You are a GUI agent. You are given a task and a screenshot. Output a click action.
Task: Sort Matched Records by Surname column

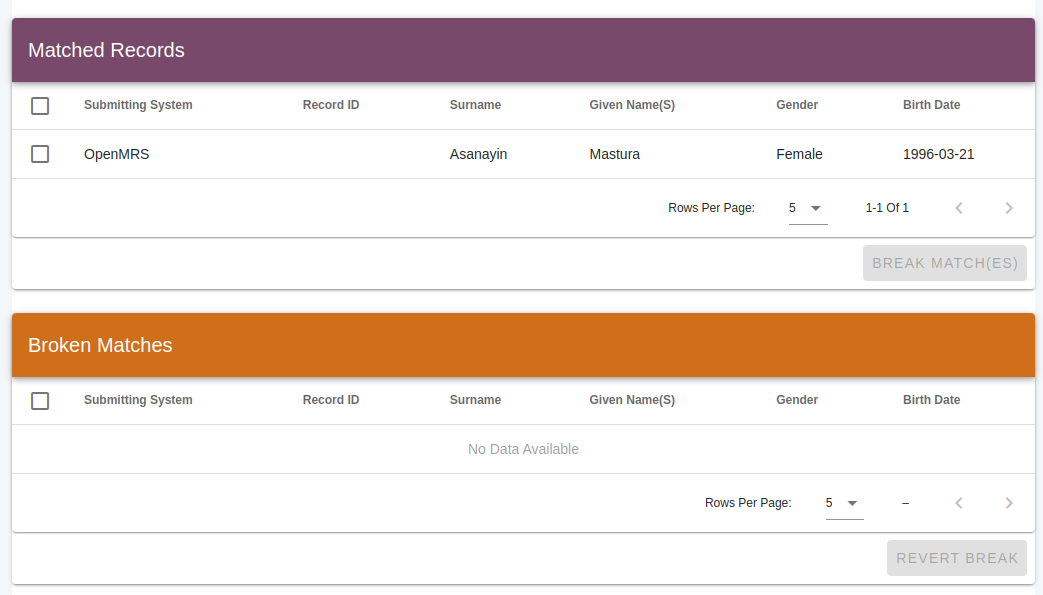point(475,105)
